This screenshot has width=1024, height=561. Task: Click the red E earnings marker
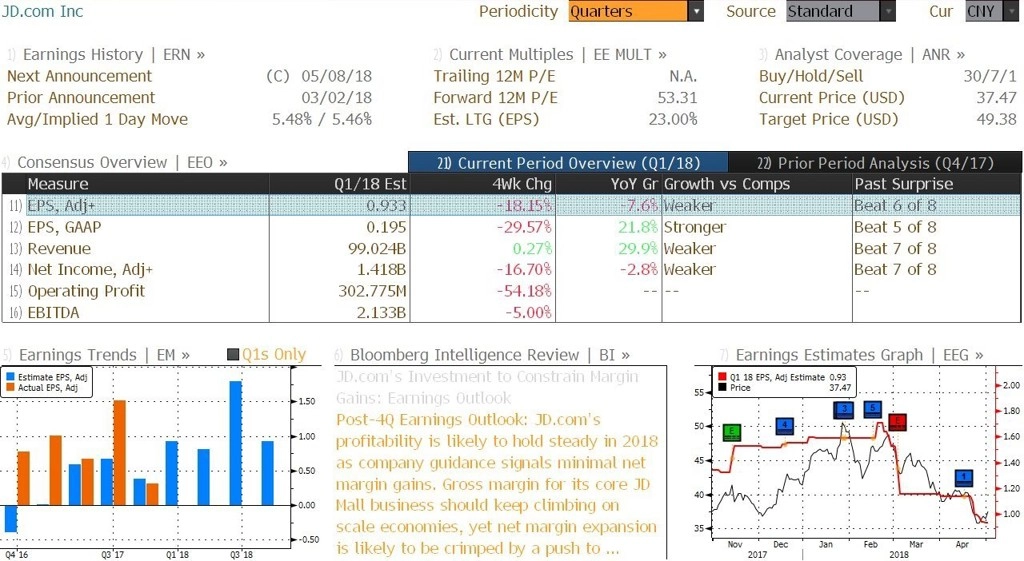click(x=897, y=422)
